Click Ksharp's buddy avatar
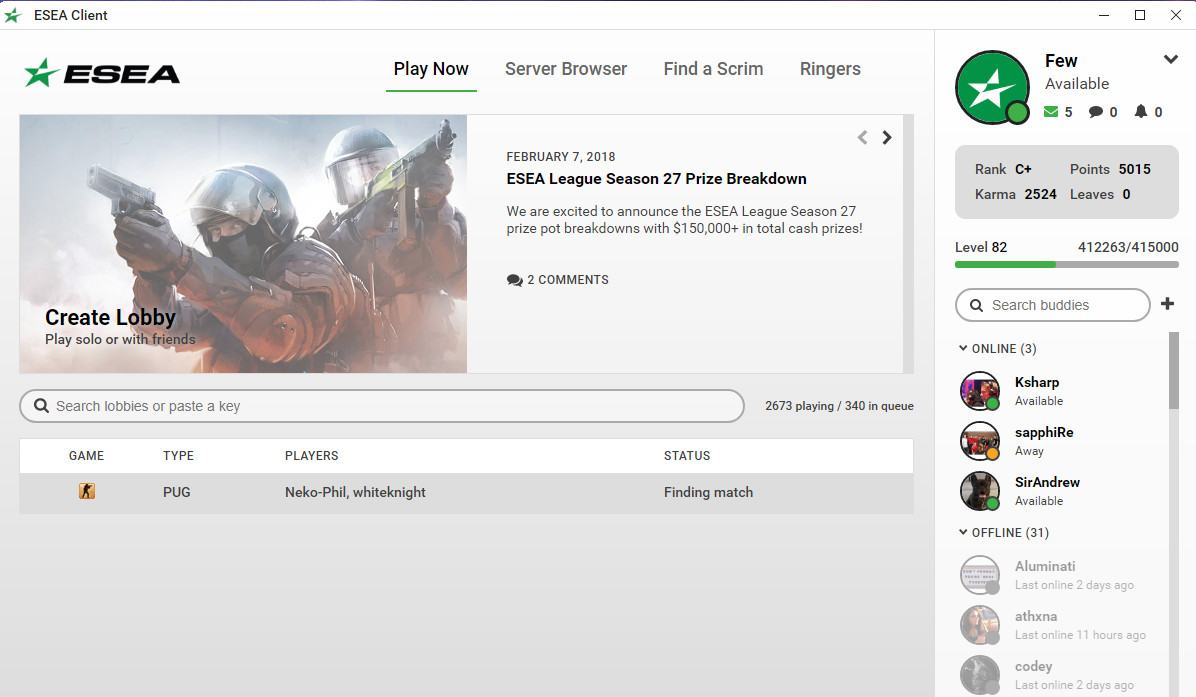Image resolution: width=1196 pixels, height=697 pixels. pos(979,391)
